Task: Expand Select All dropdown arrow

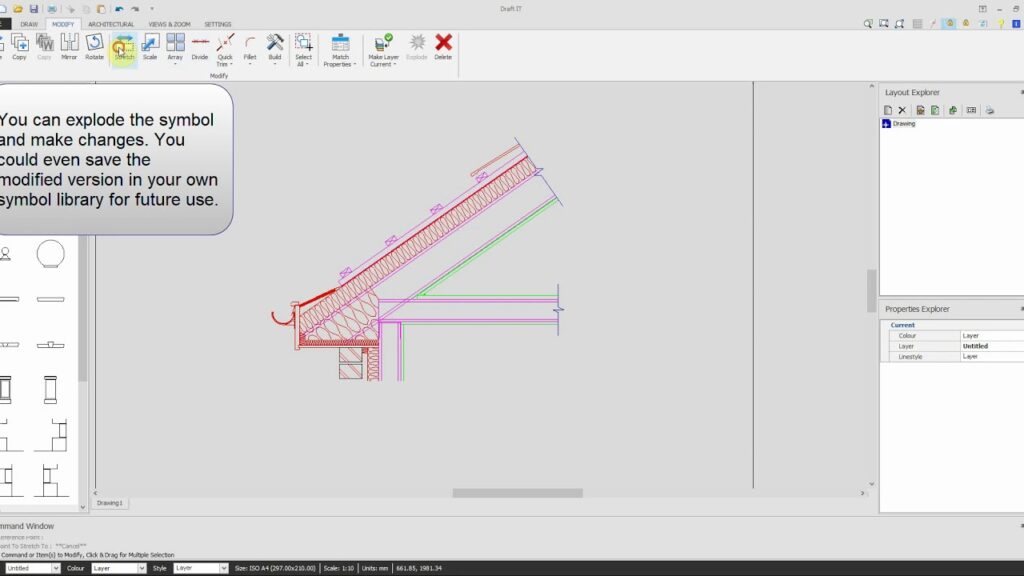Action: click(307, 65)
